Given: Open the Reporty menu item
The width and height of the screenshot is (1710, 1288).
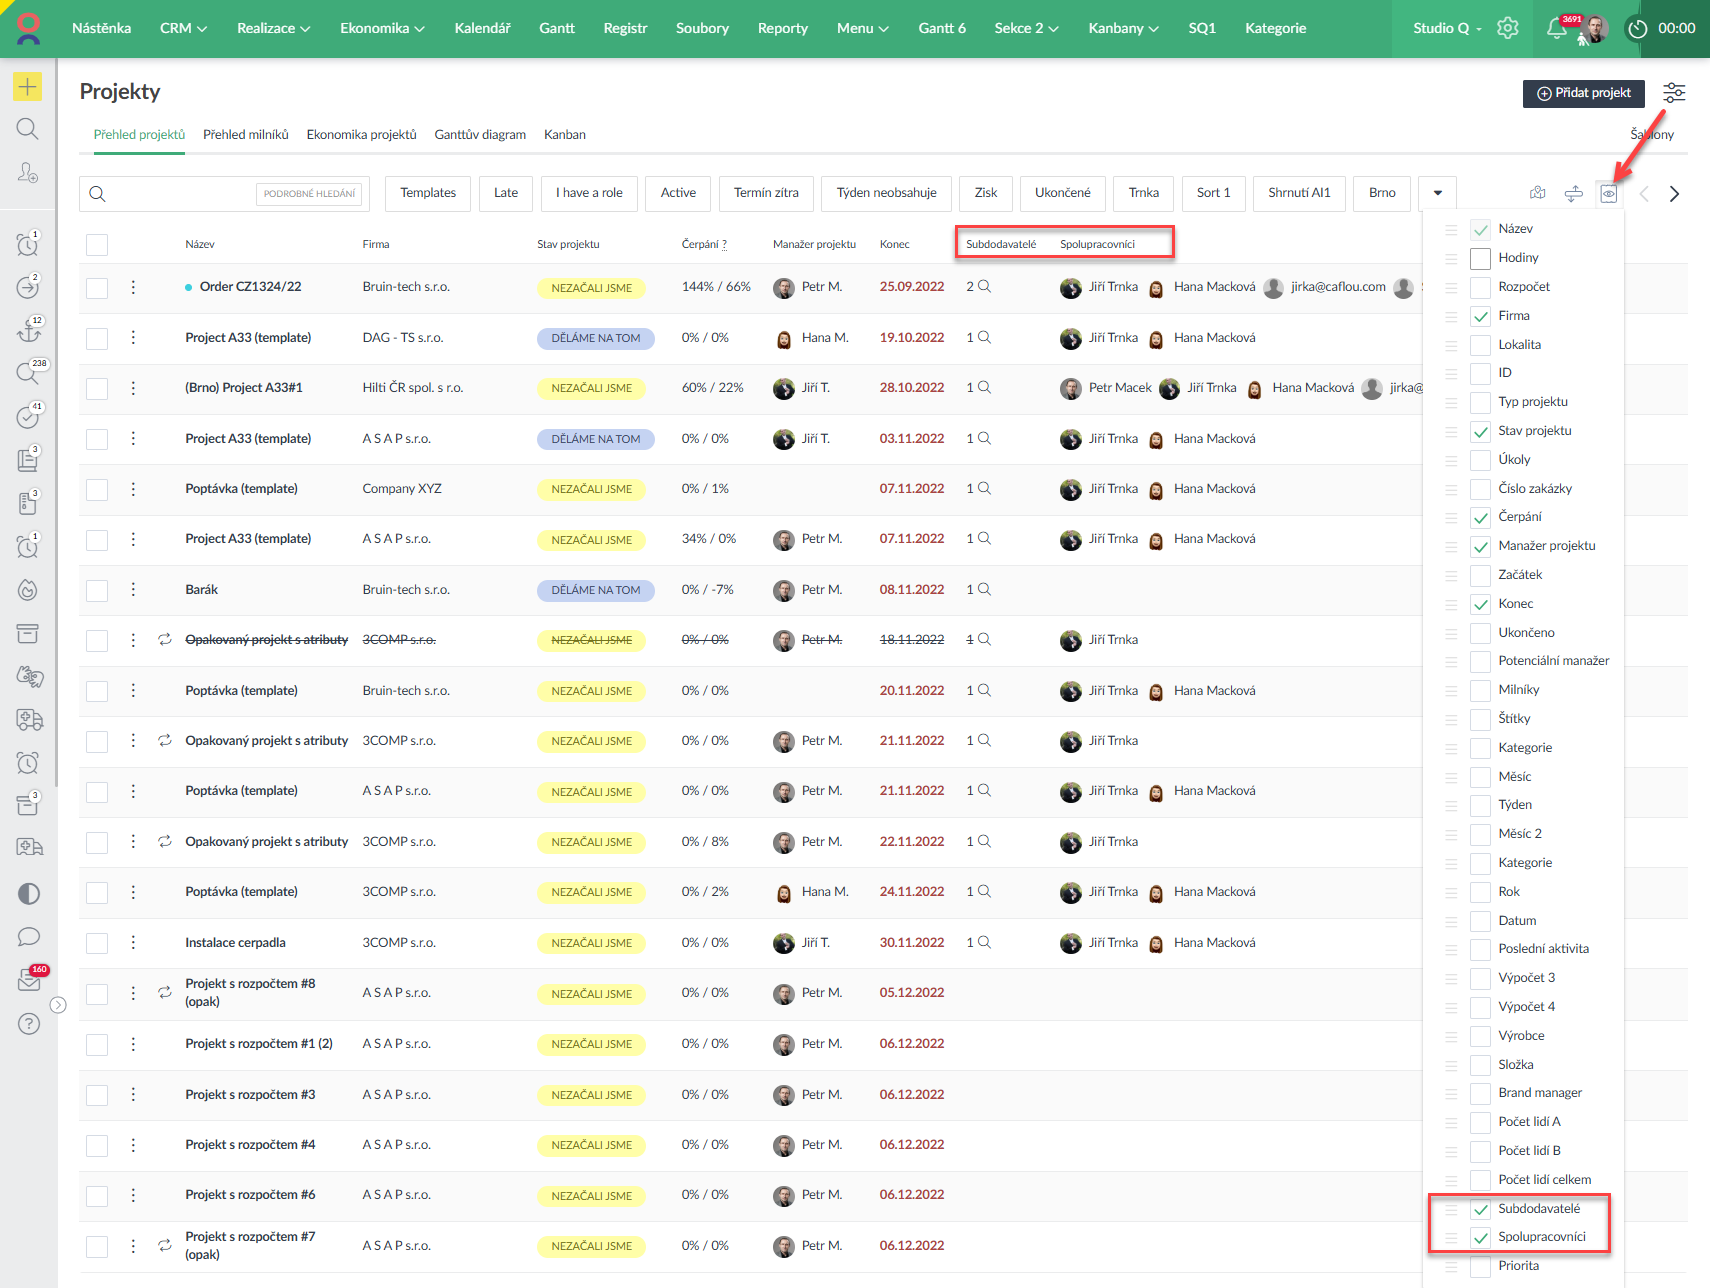Looking at the screenshot, I should [x=782, y=28].
